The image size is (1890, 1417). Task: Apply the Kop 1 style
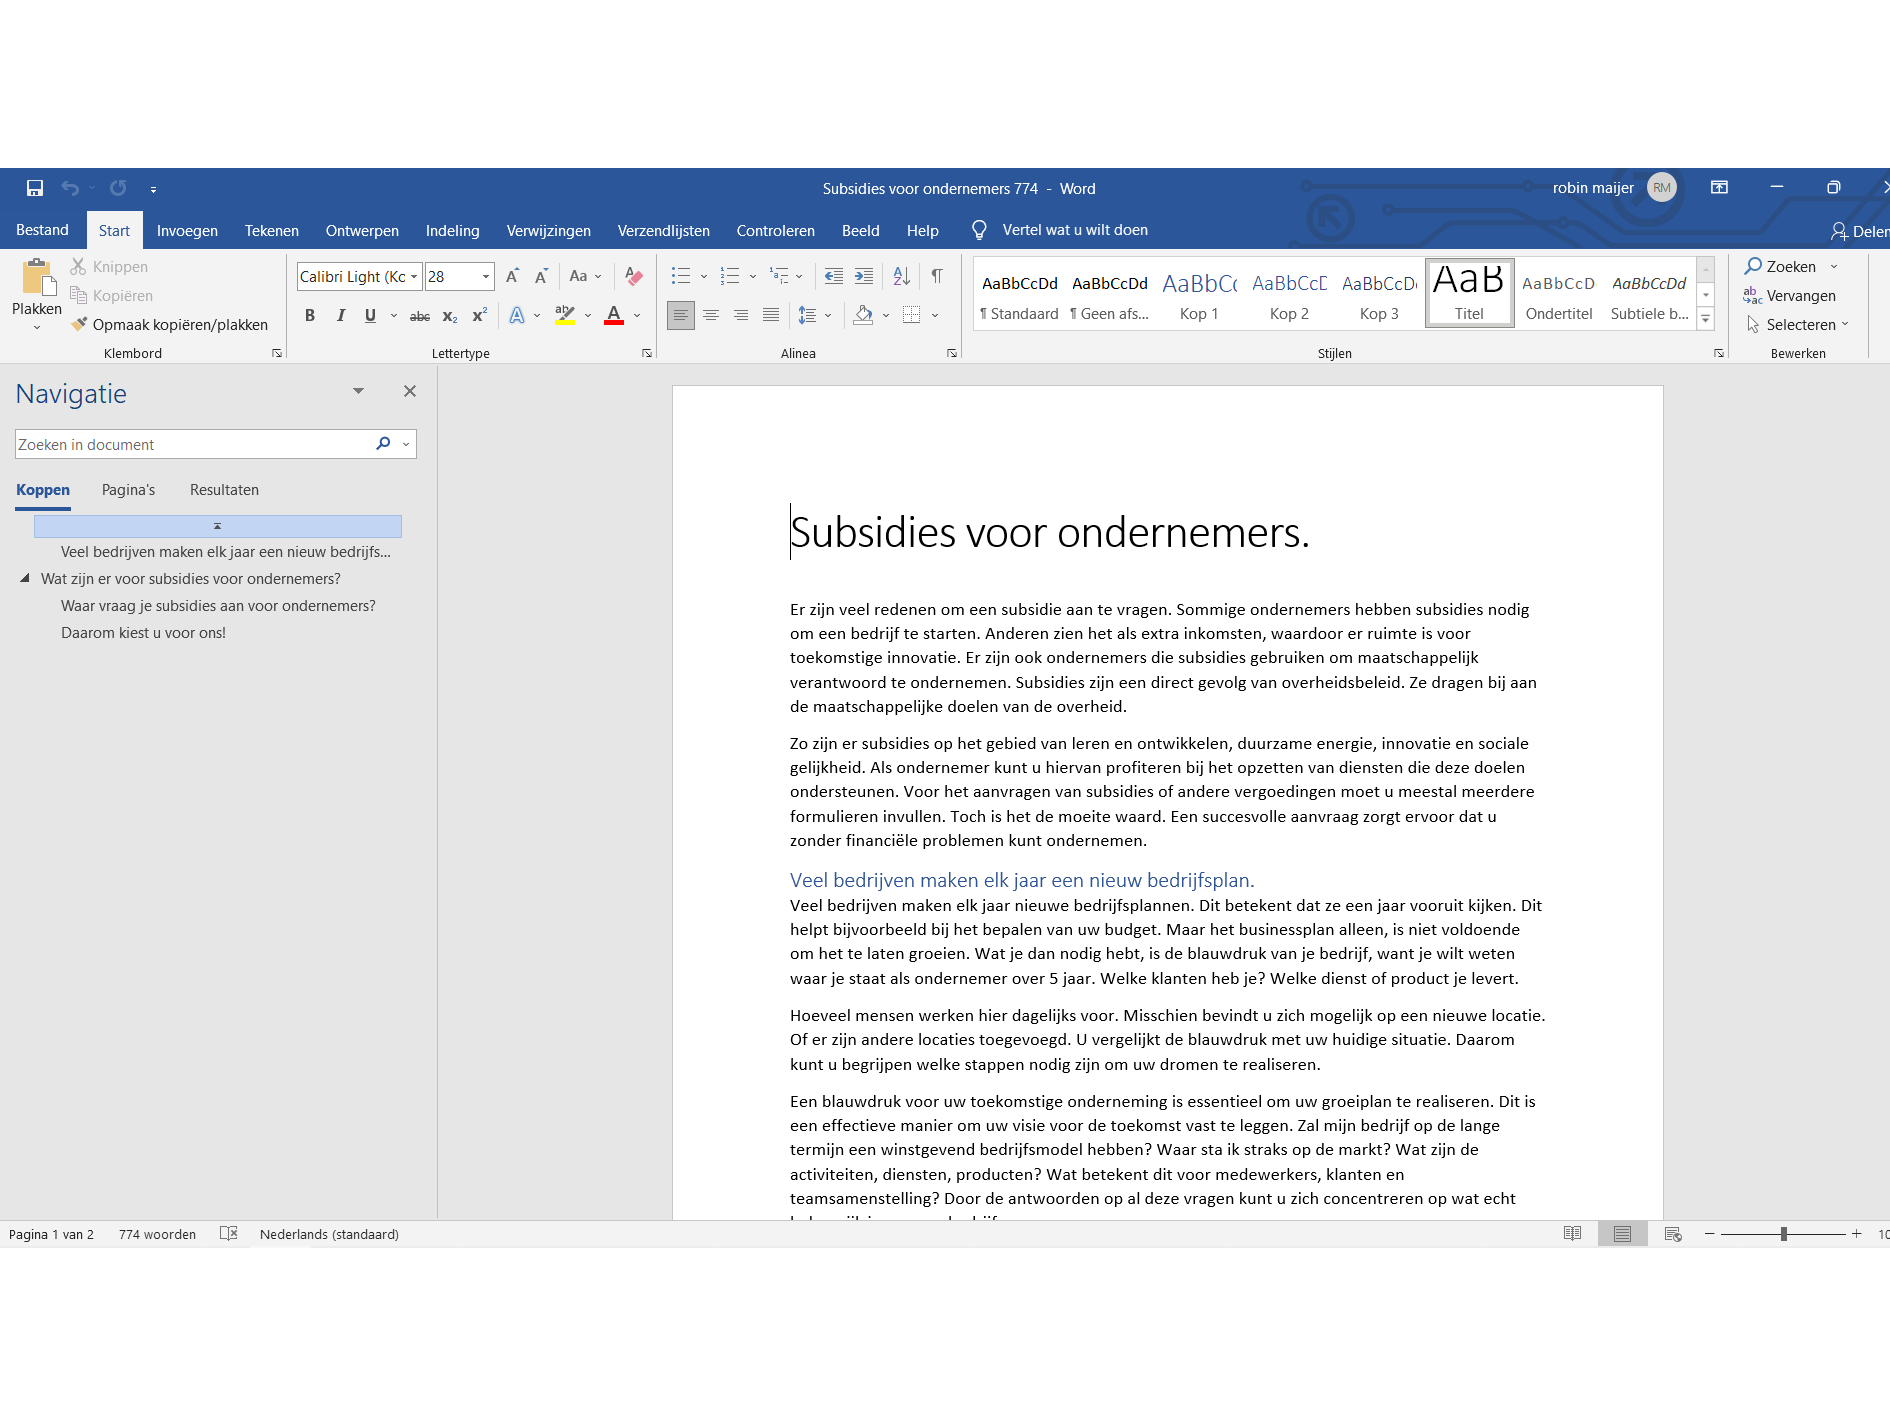pyautogui.click(x=1199, y=293)
